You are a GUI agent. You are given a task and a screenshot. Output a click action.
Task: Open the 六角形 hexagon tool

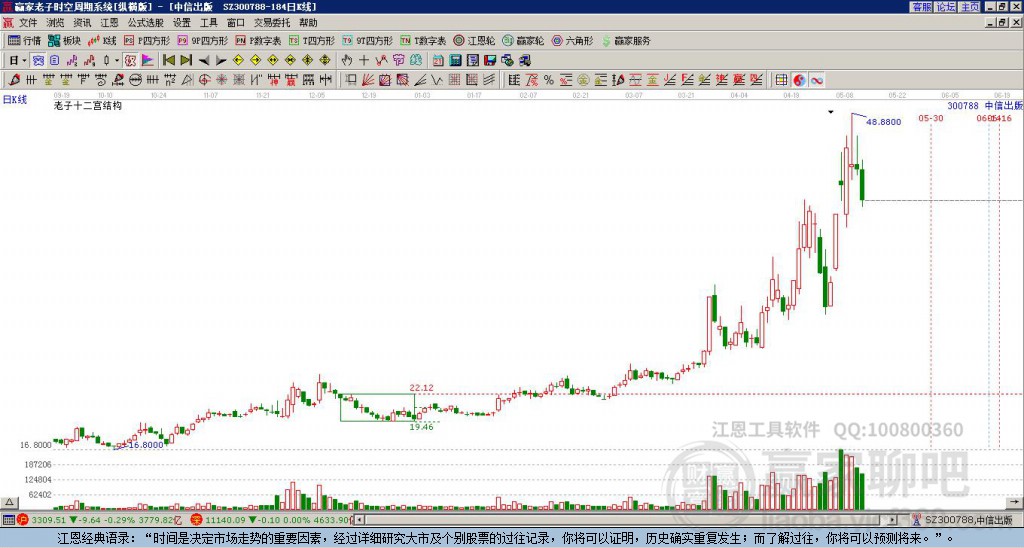click(573, 40)
